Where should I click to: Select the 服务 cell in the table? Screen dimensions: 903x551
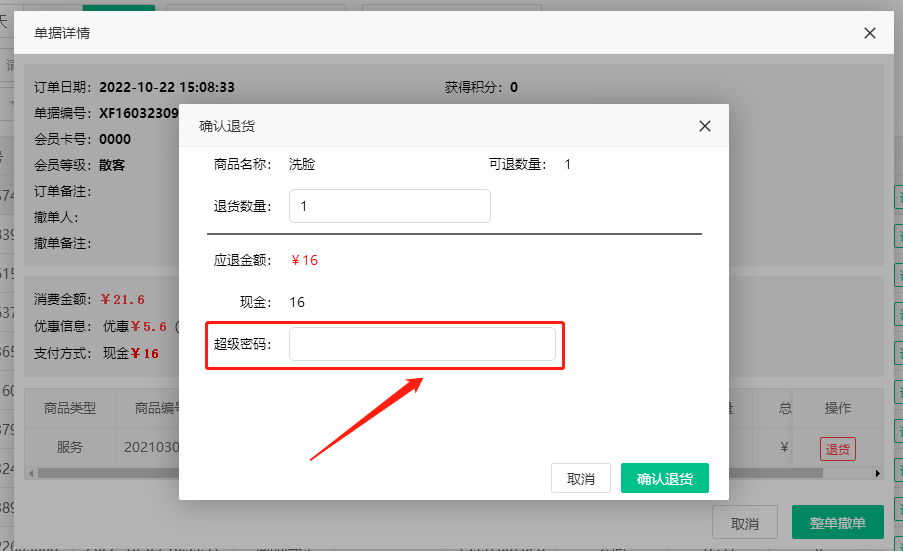[x=70, y=448]
